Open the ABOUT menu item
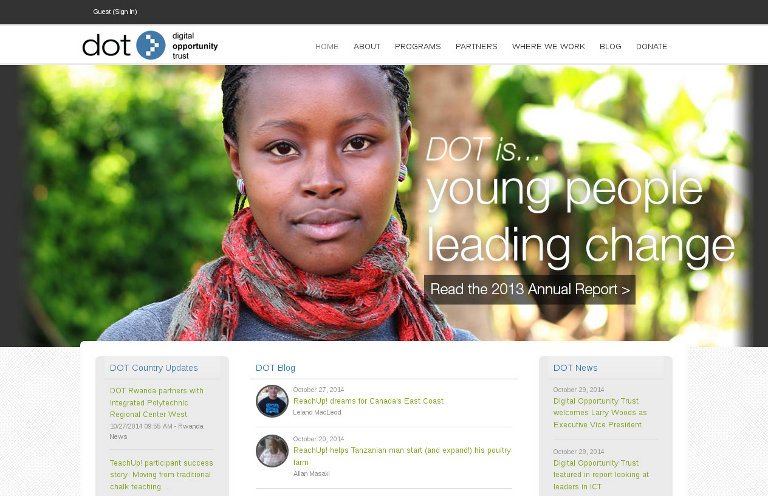Image resolution: width=768 pixels, height=496 pixels. 367,47
